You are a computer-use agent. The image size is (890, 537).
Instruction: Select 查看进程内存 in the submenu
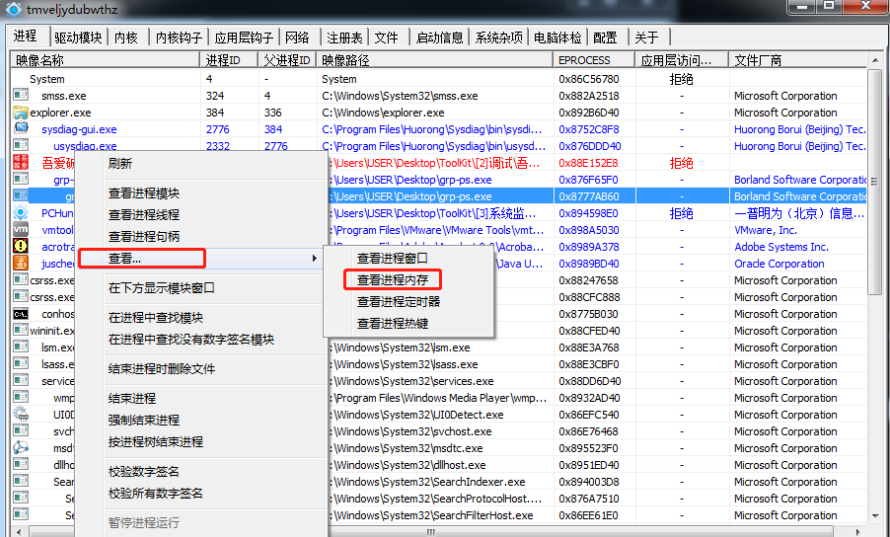coord(409,280)
